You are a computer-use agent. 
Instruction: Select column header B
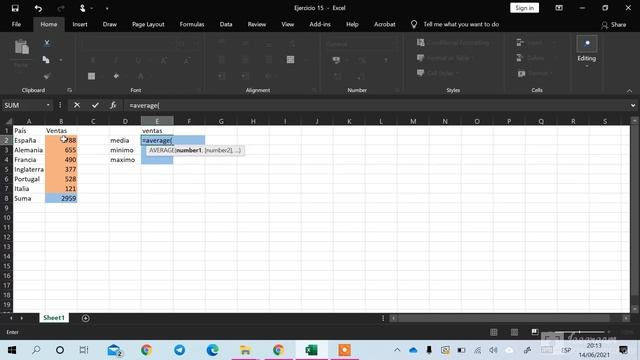pos(61,121)
